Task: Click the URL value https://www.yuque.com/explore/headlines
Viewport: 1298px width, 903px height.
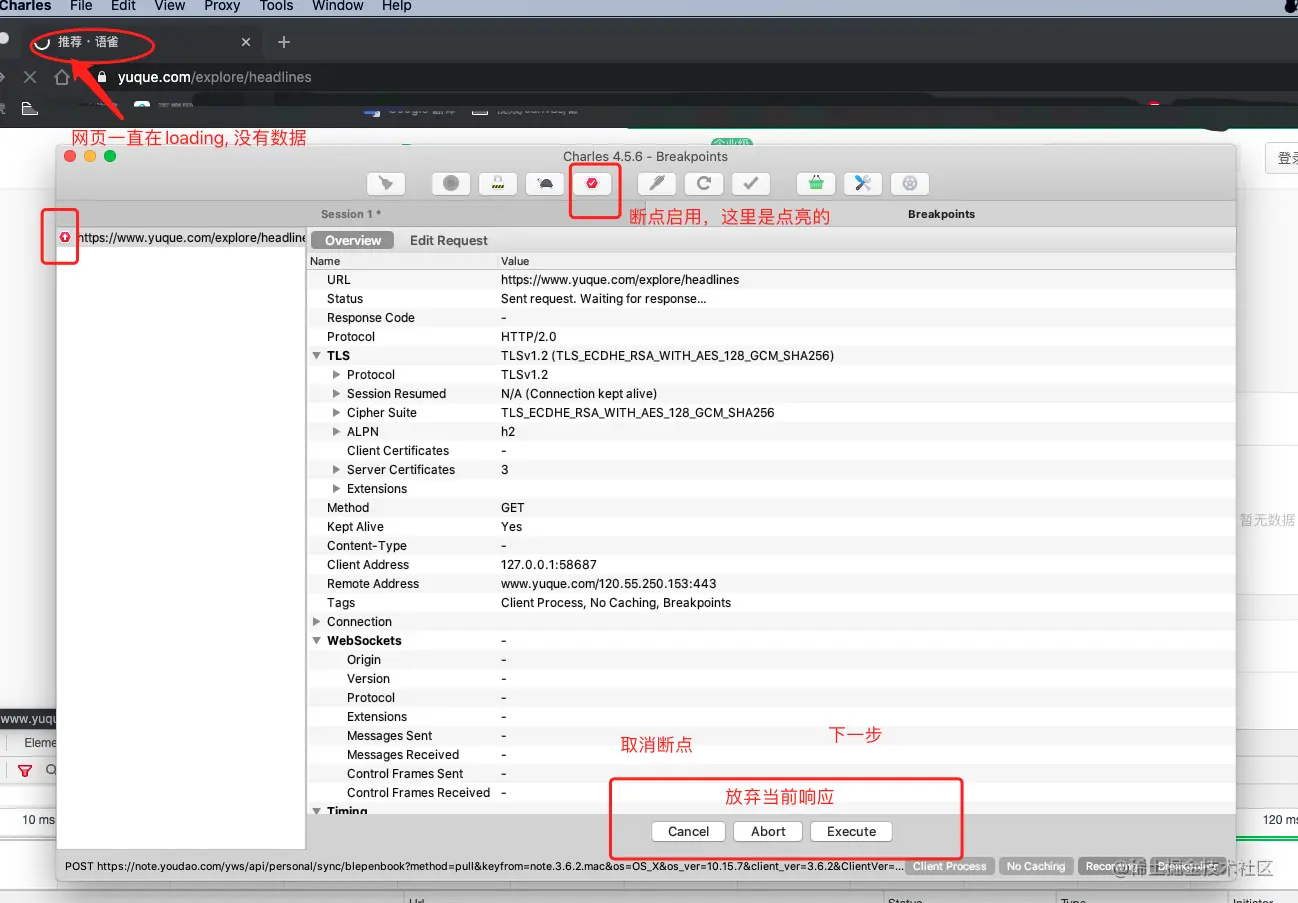Action: (x=620, y=280)
